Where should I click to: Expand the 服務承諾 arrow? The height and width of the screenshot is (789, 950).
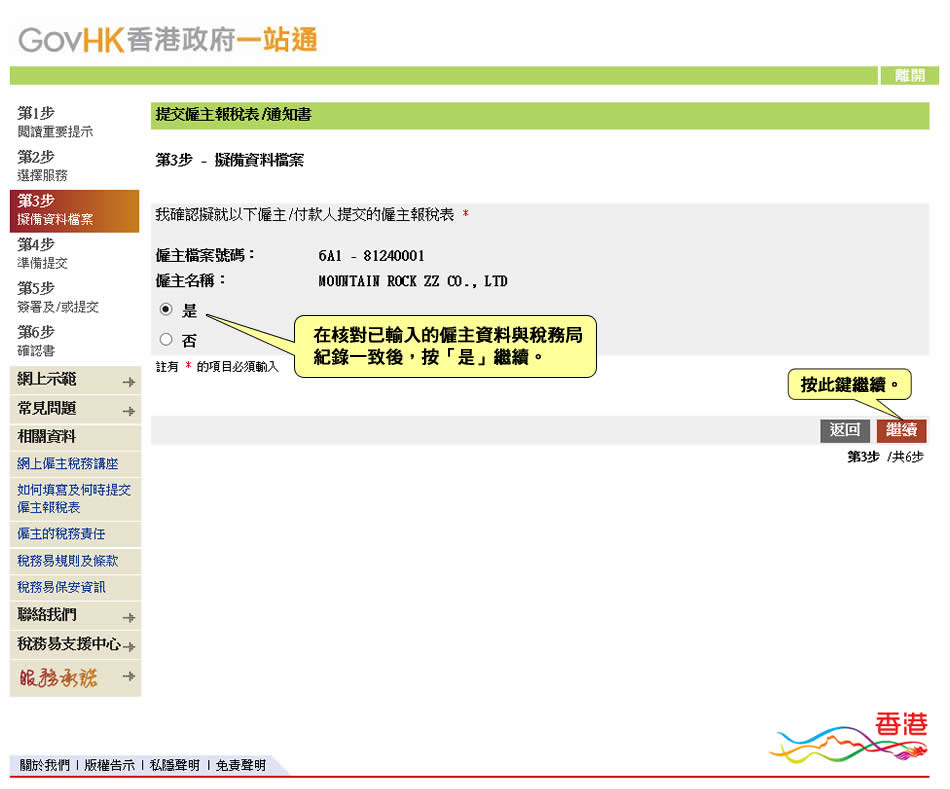[x=128, y=676]
